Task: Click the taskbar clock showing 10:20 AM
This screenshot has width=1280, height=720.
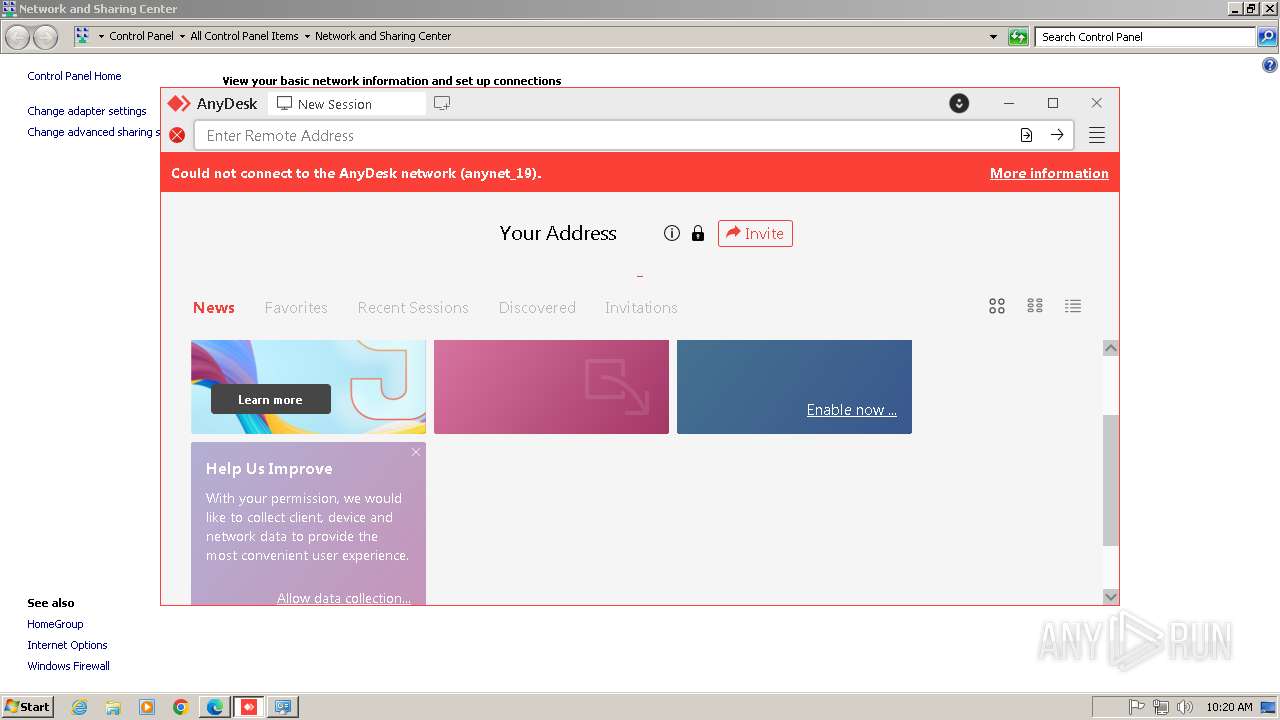Action: pyautogui.click(x=1229, y=707)
